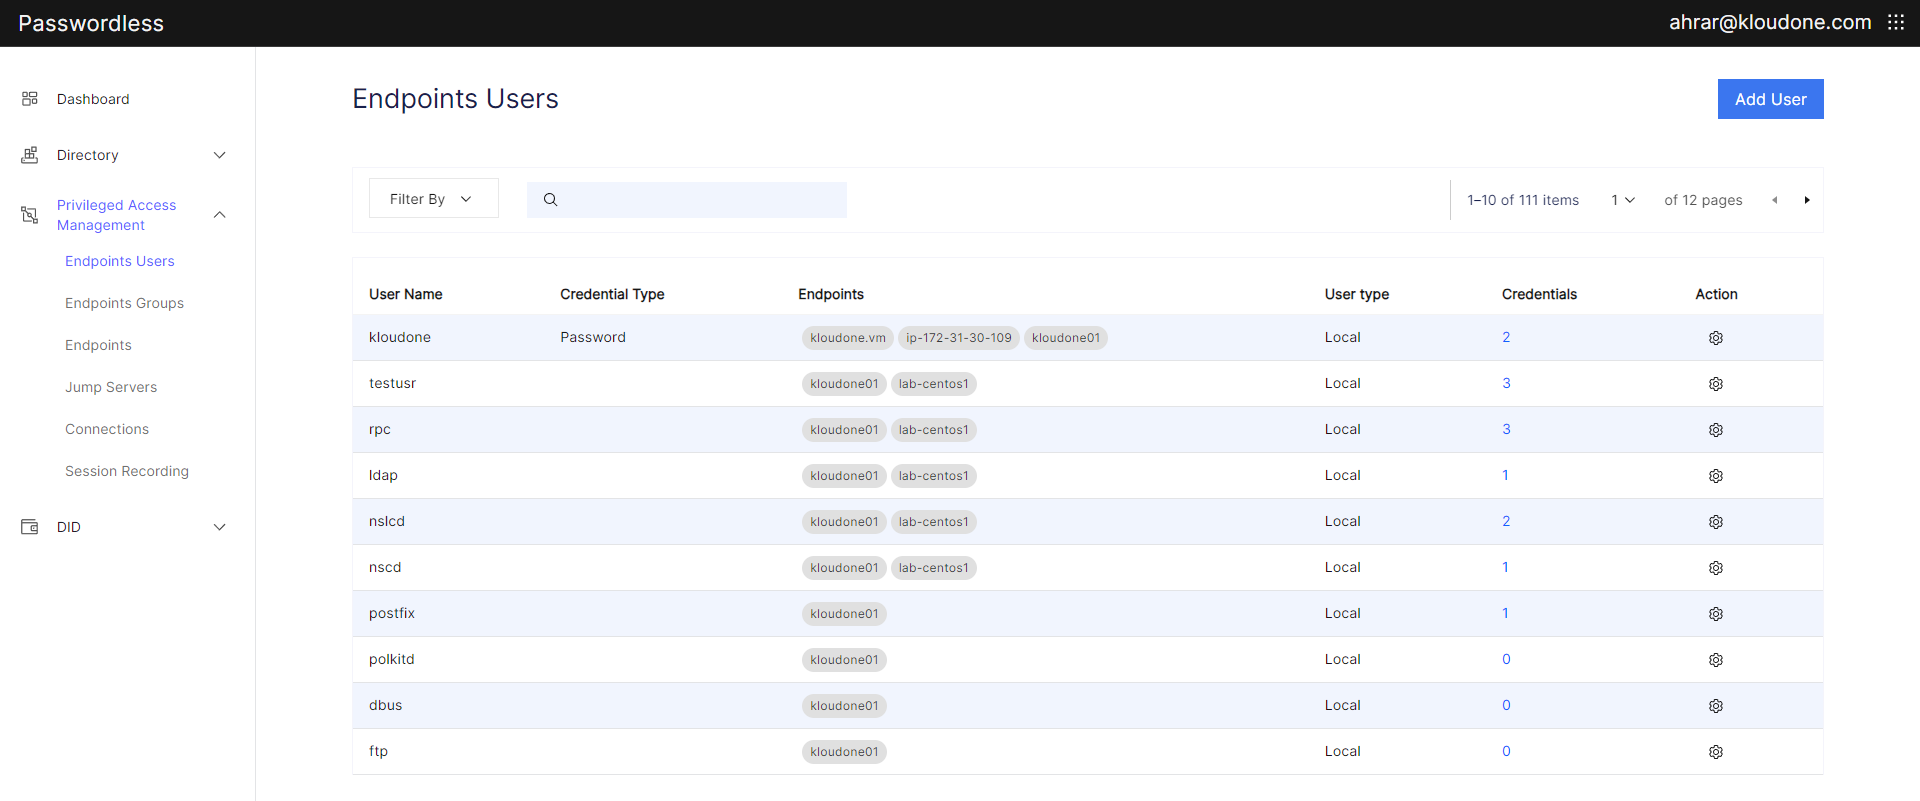The width and height of the screenshot is (1920, 801).
Task: Click the Add User button
Action: (1770, 99)
